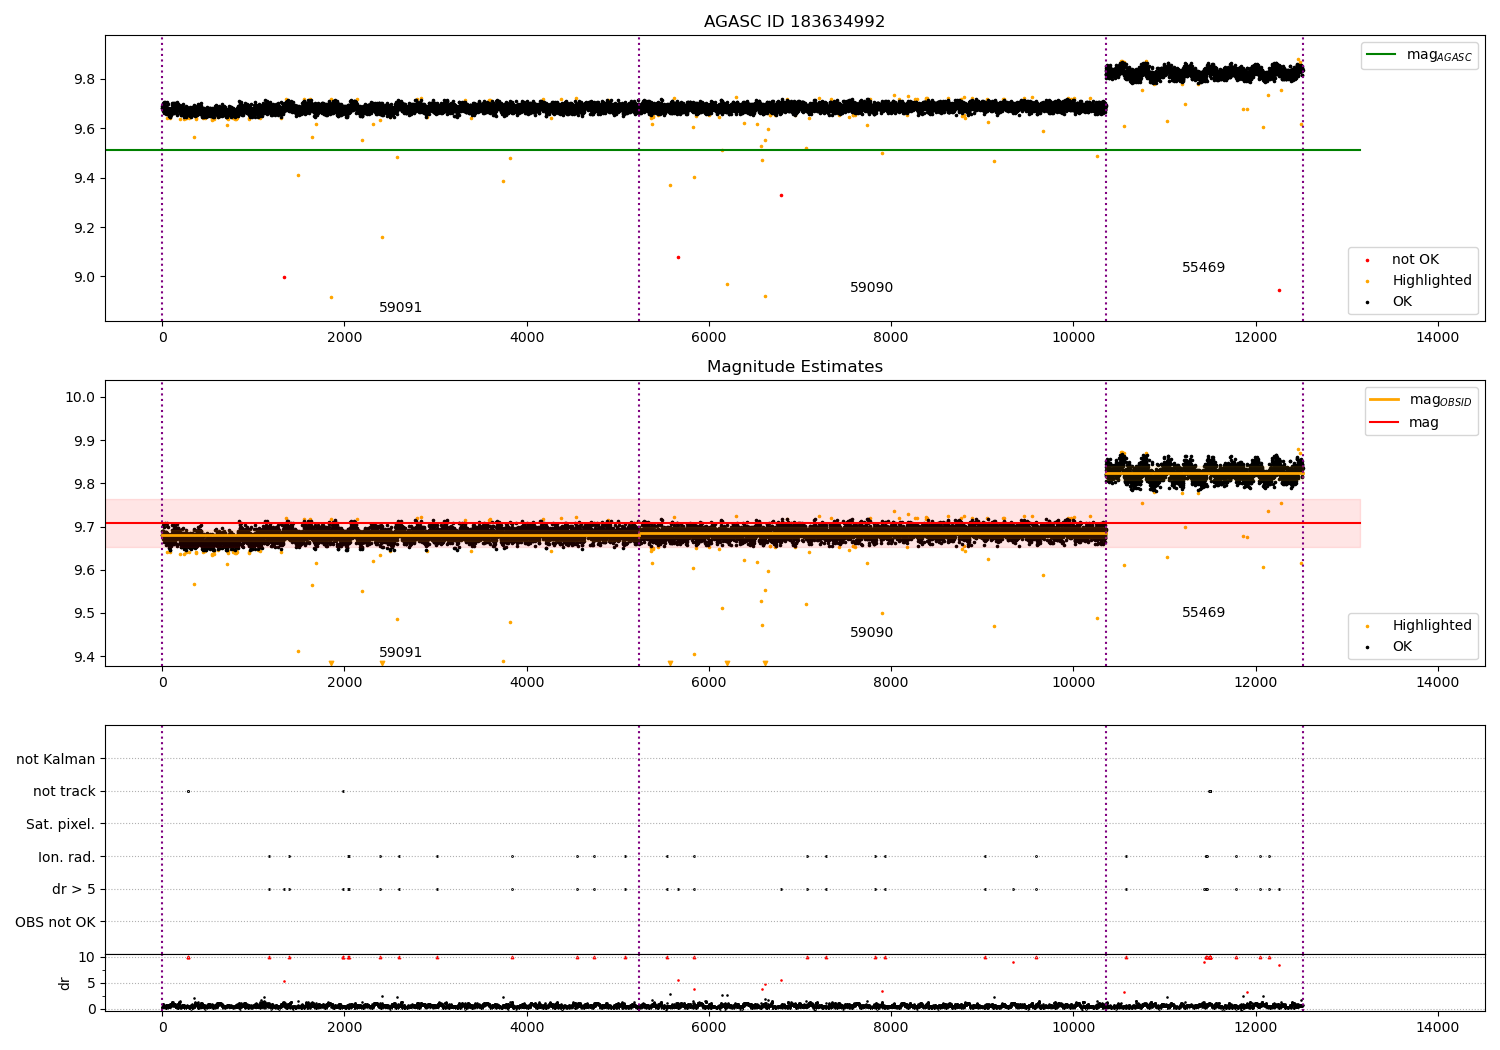Click obsid label 59090 in middle plot
Viewport: 1500px width, 1050px height.
tap(871, 632)
